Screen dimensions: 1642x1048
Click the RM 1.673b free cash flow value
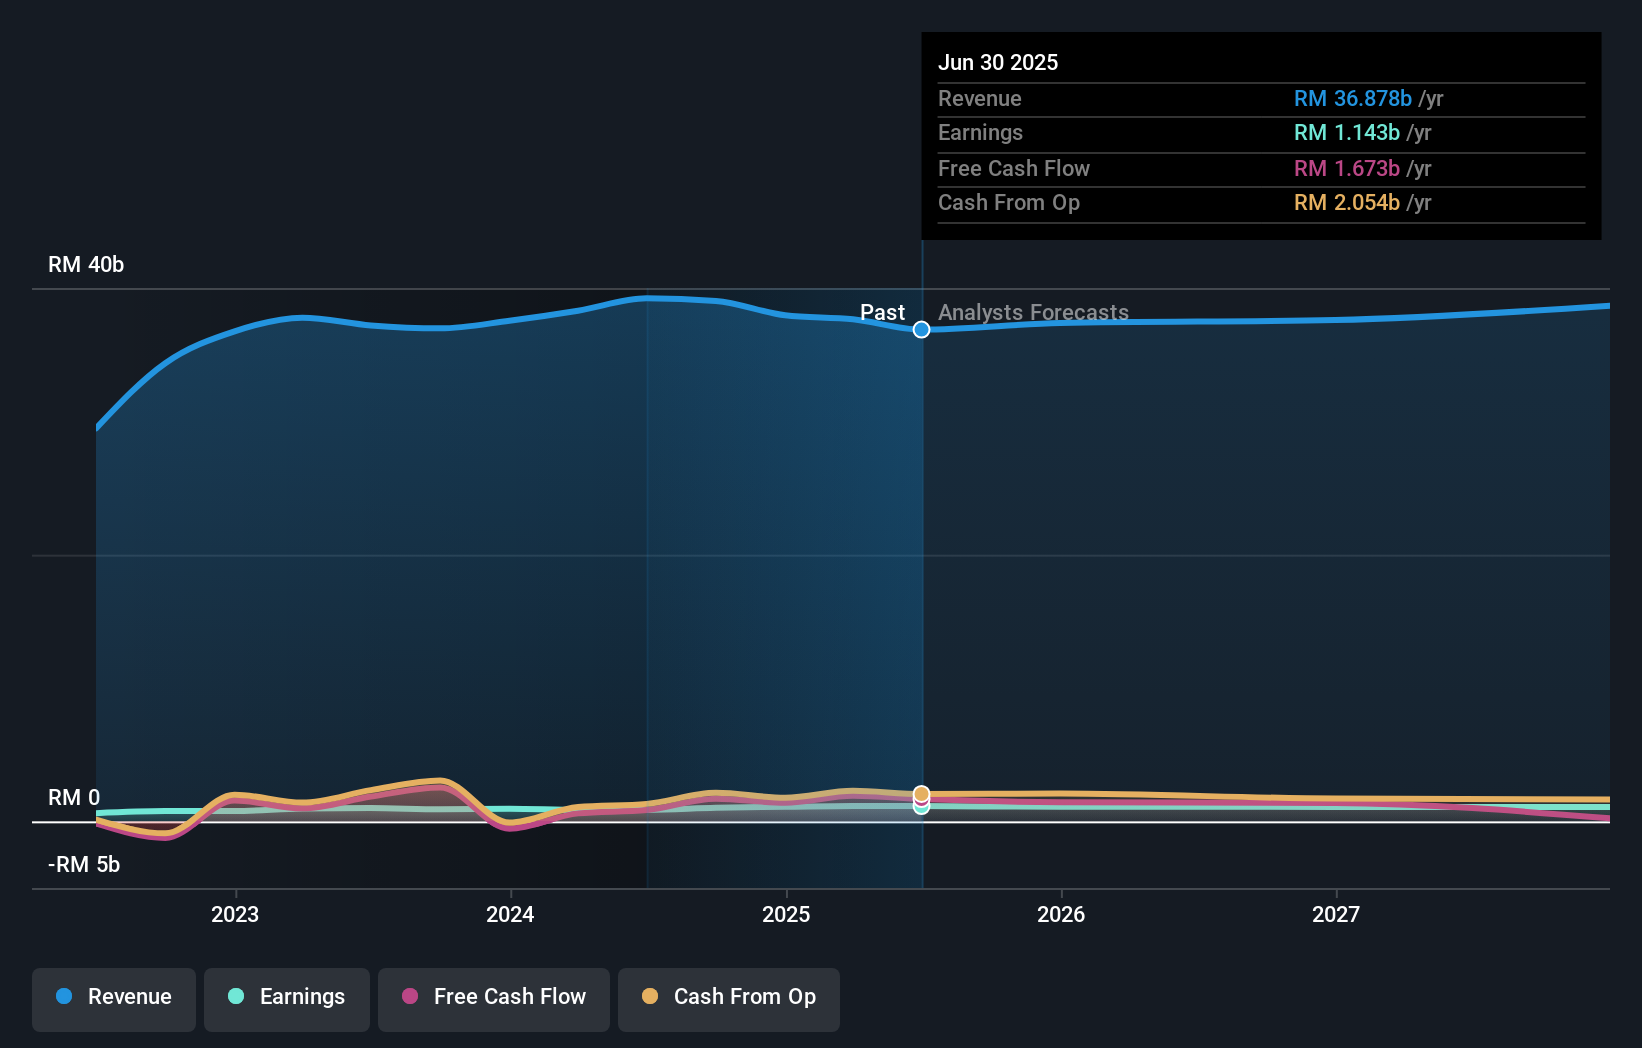coord(1347,169)
